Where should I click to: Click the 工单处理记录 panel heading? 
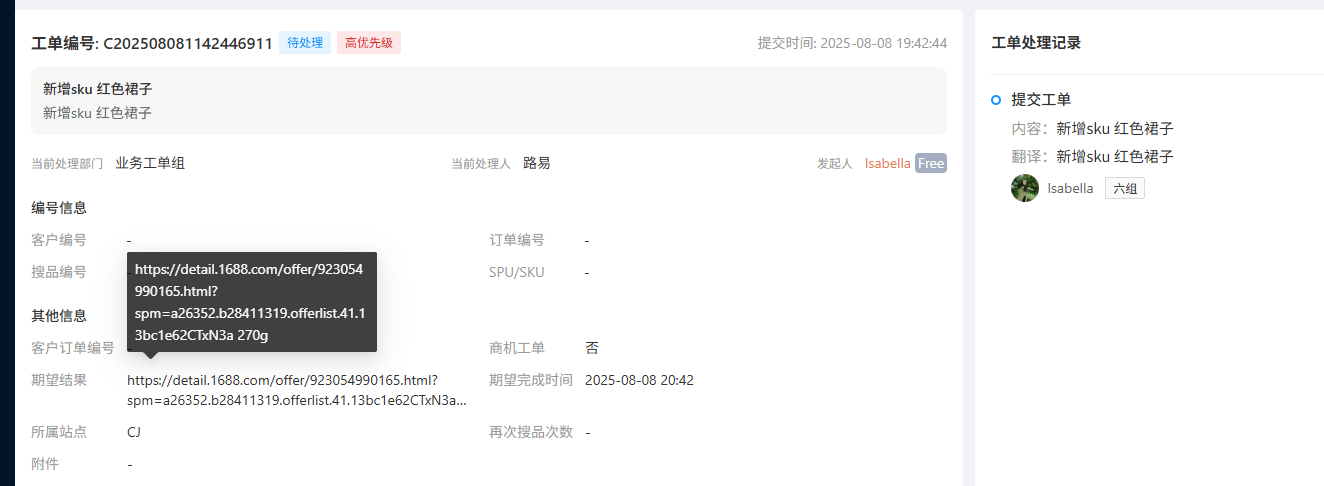tap(1036, 43)
